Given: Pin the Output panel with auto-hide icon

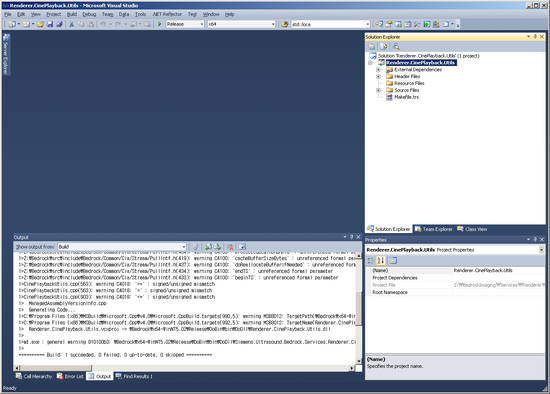Looking at the screenshot, I should tap(351, 237).
